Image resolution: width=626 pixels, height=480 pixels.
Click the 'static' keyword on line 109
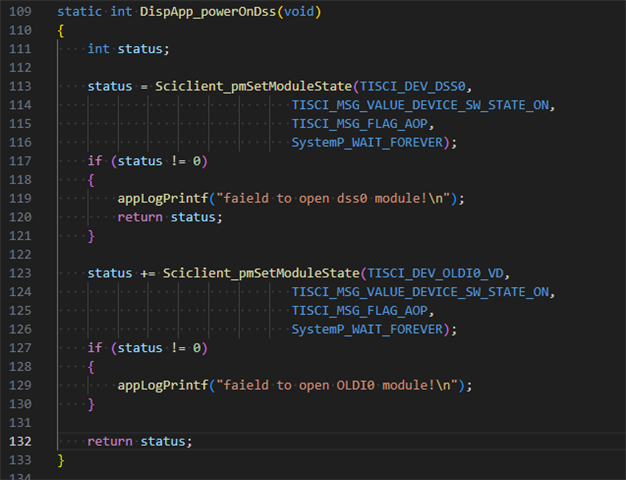coord(79,12)
